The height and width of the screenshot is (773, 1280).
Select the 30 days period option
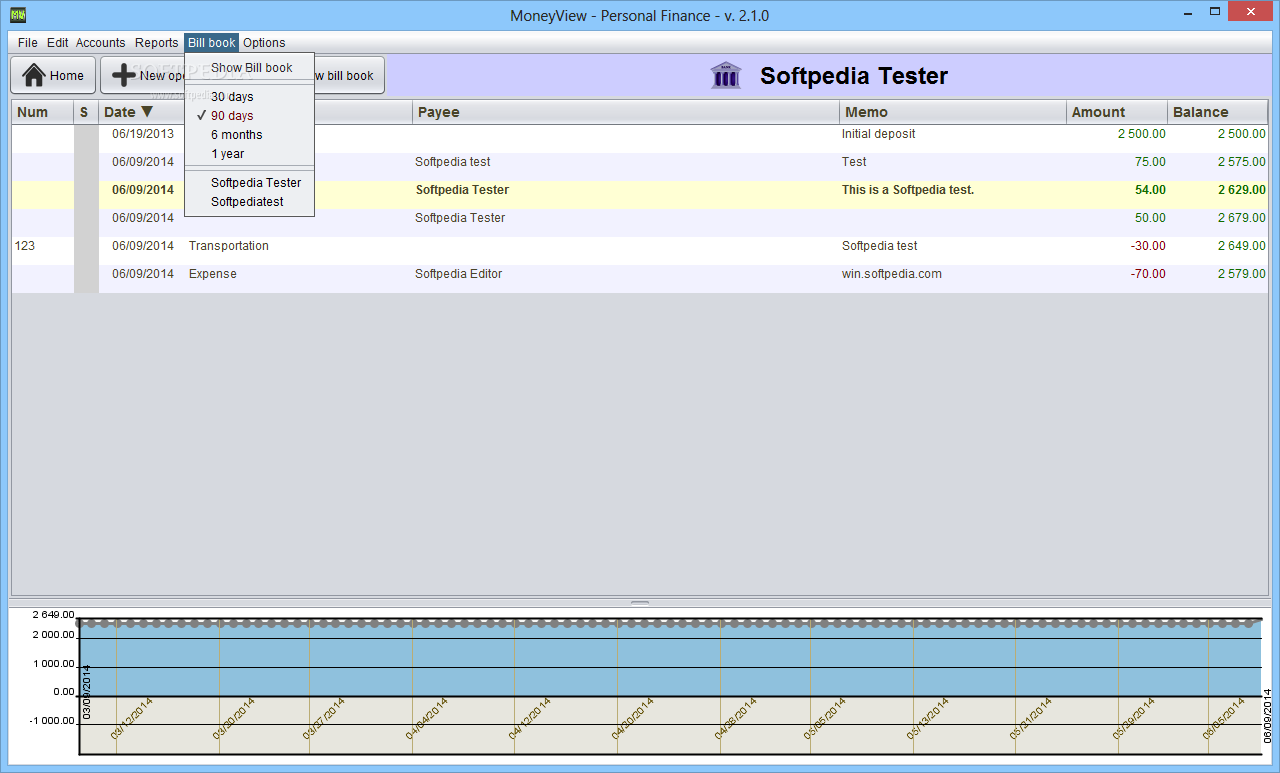pyautogui.click(x=250, y=97)
